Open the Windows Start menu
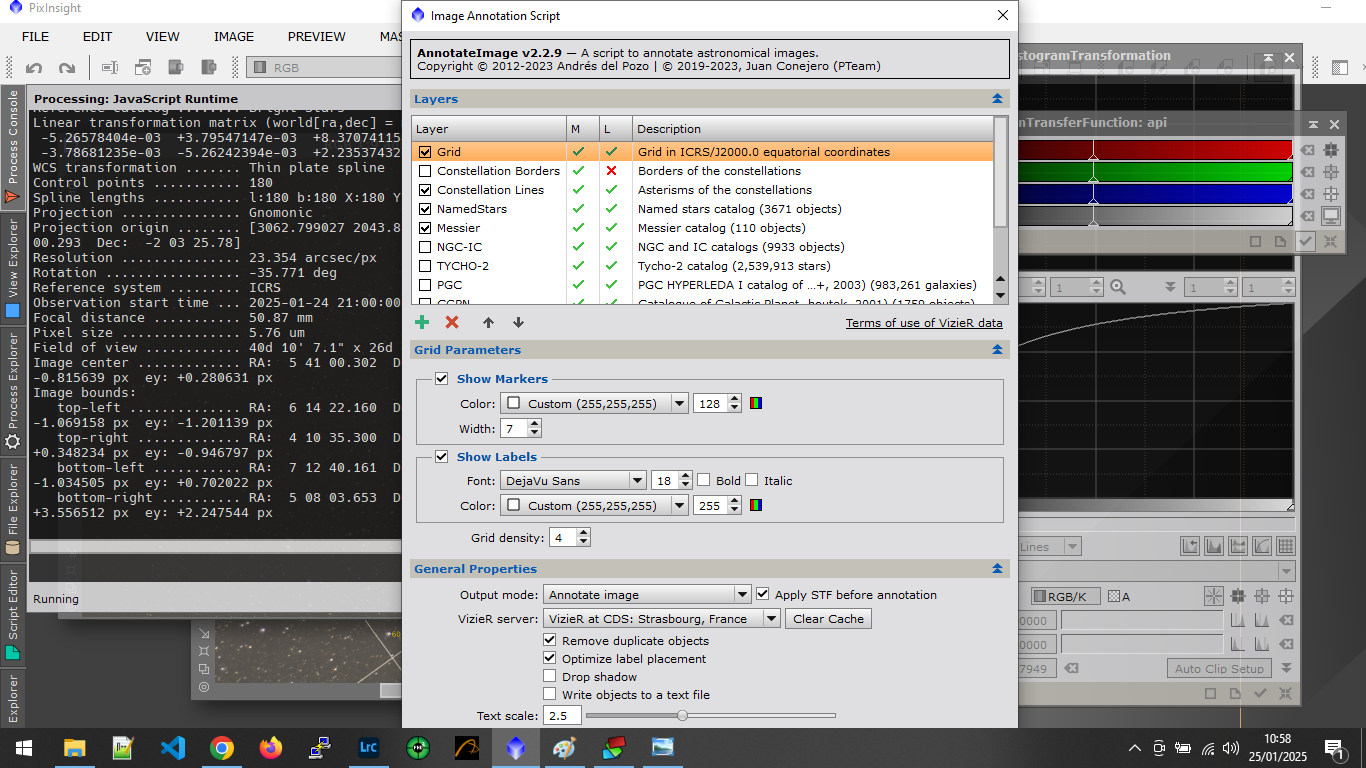This screenshot has height=768, width=1366. pos(24,747)
